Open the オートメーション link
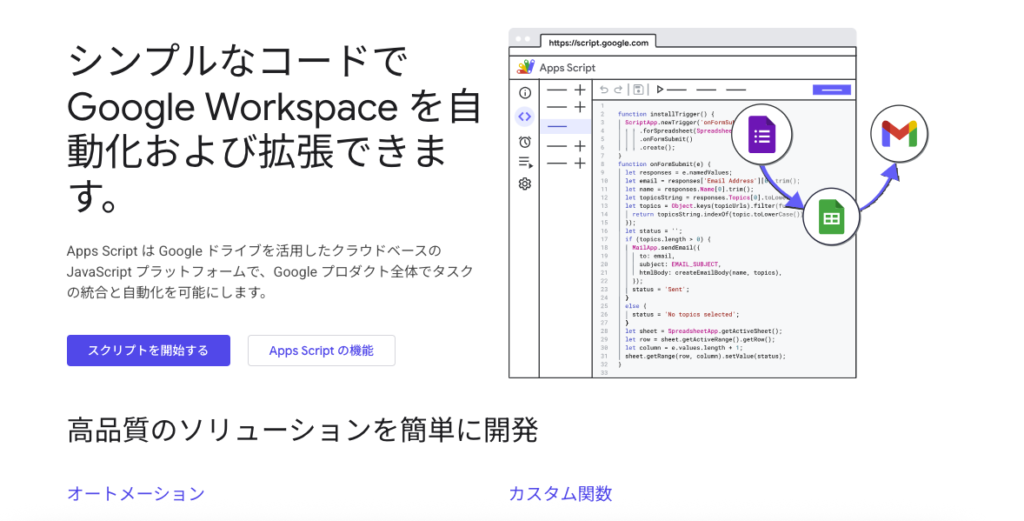 point(136,493)
